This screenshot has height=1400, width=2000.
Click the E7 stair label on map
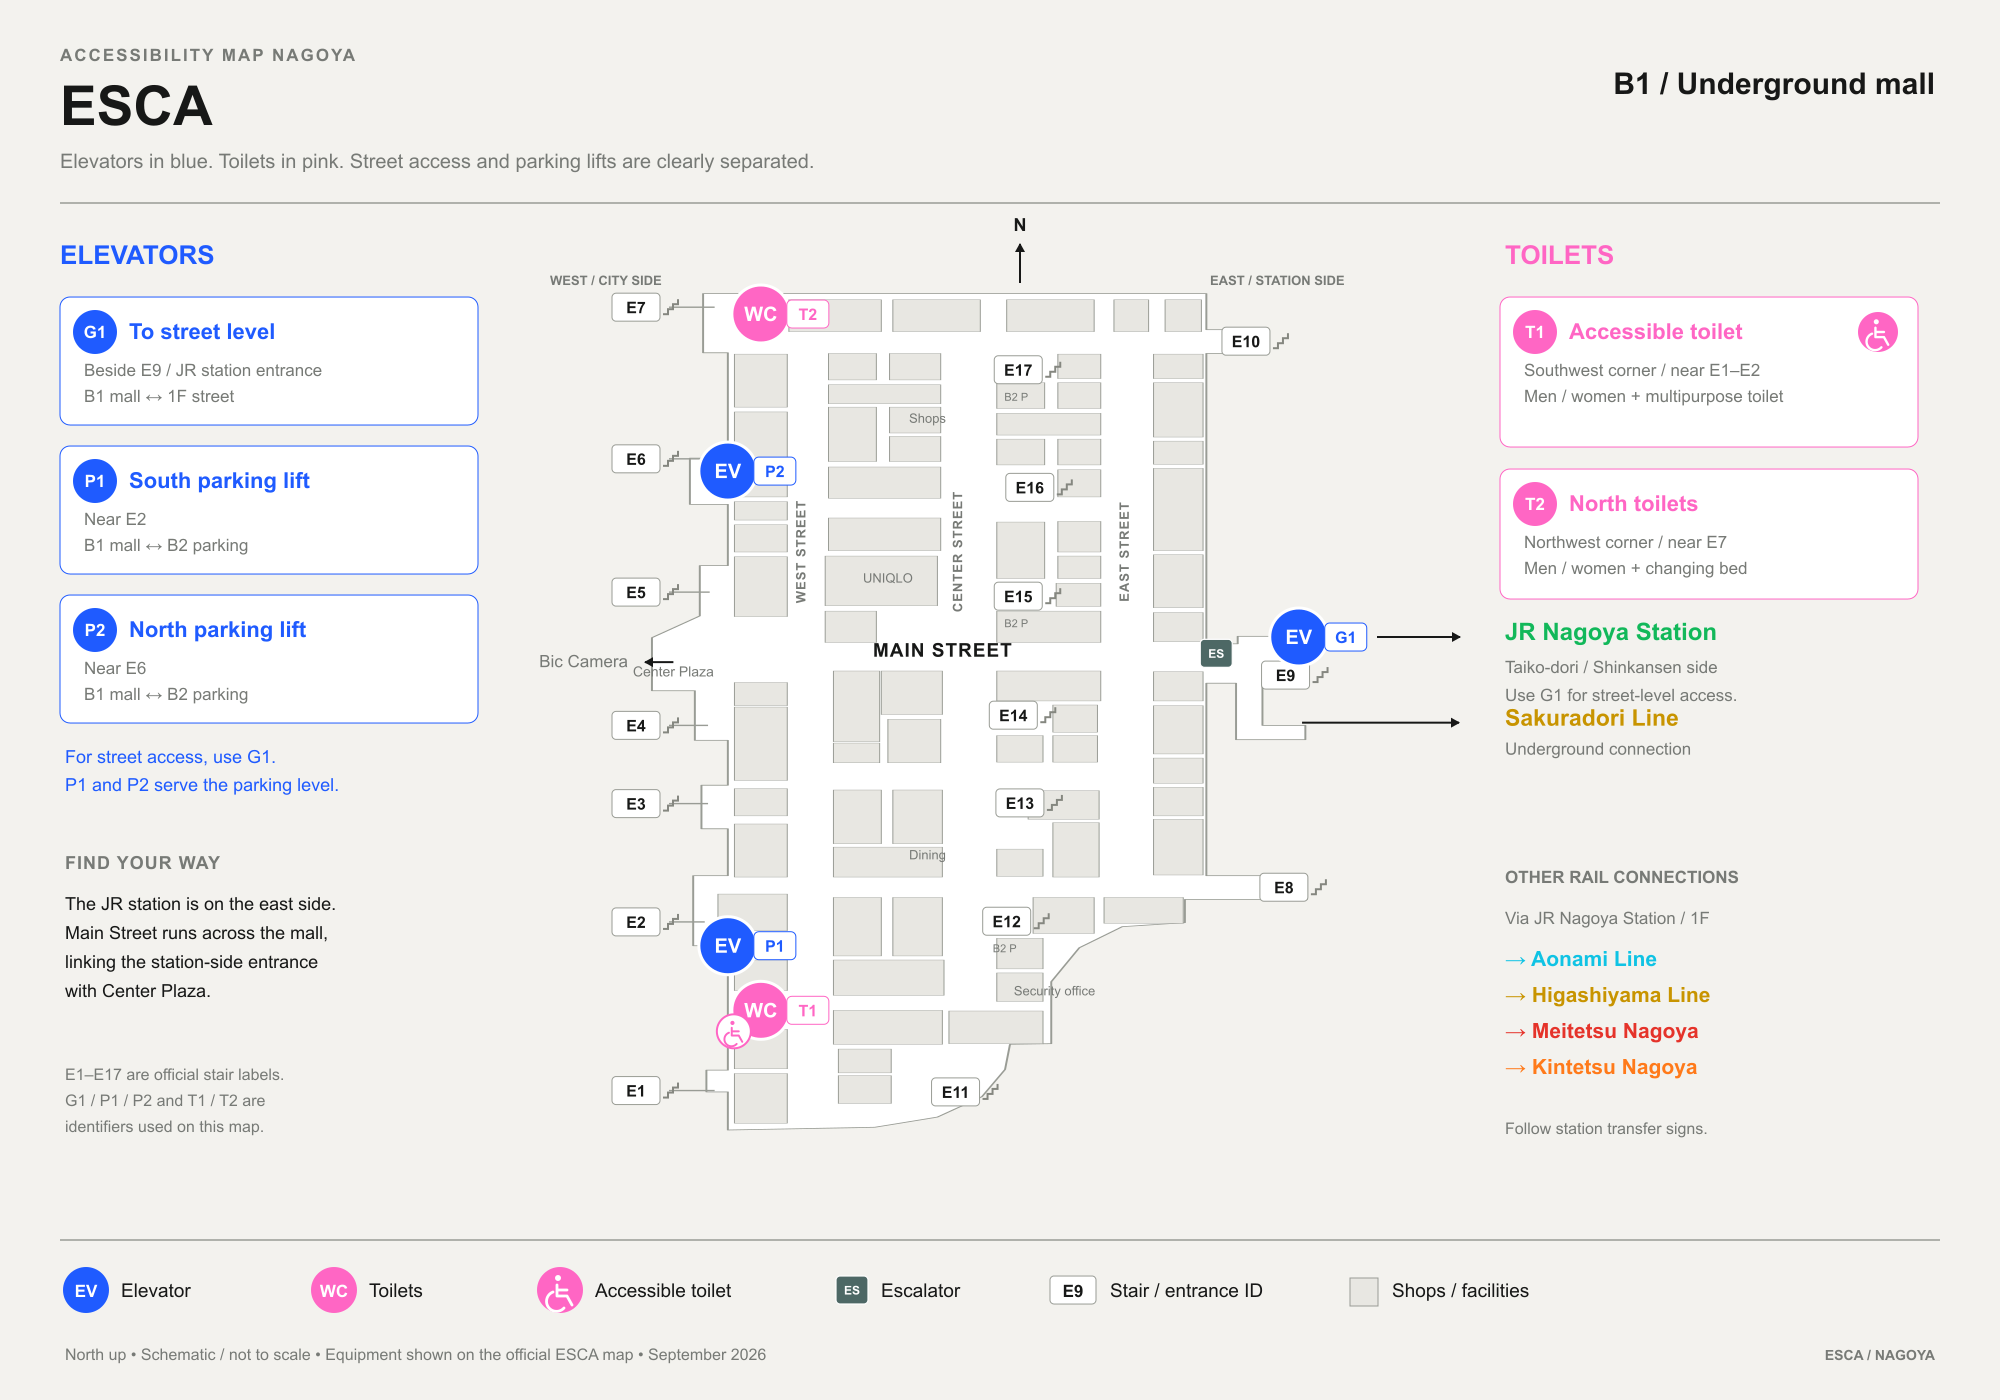[636, 308]
